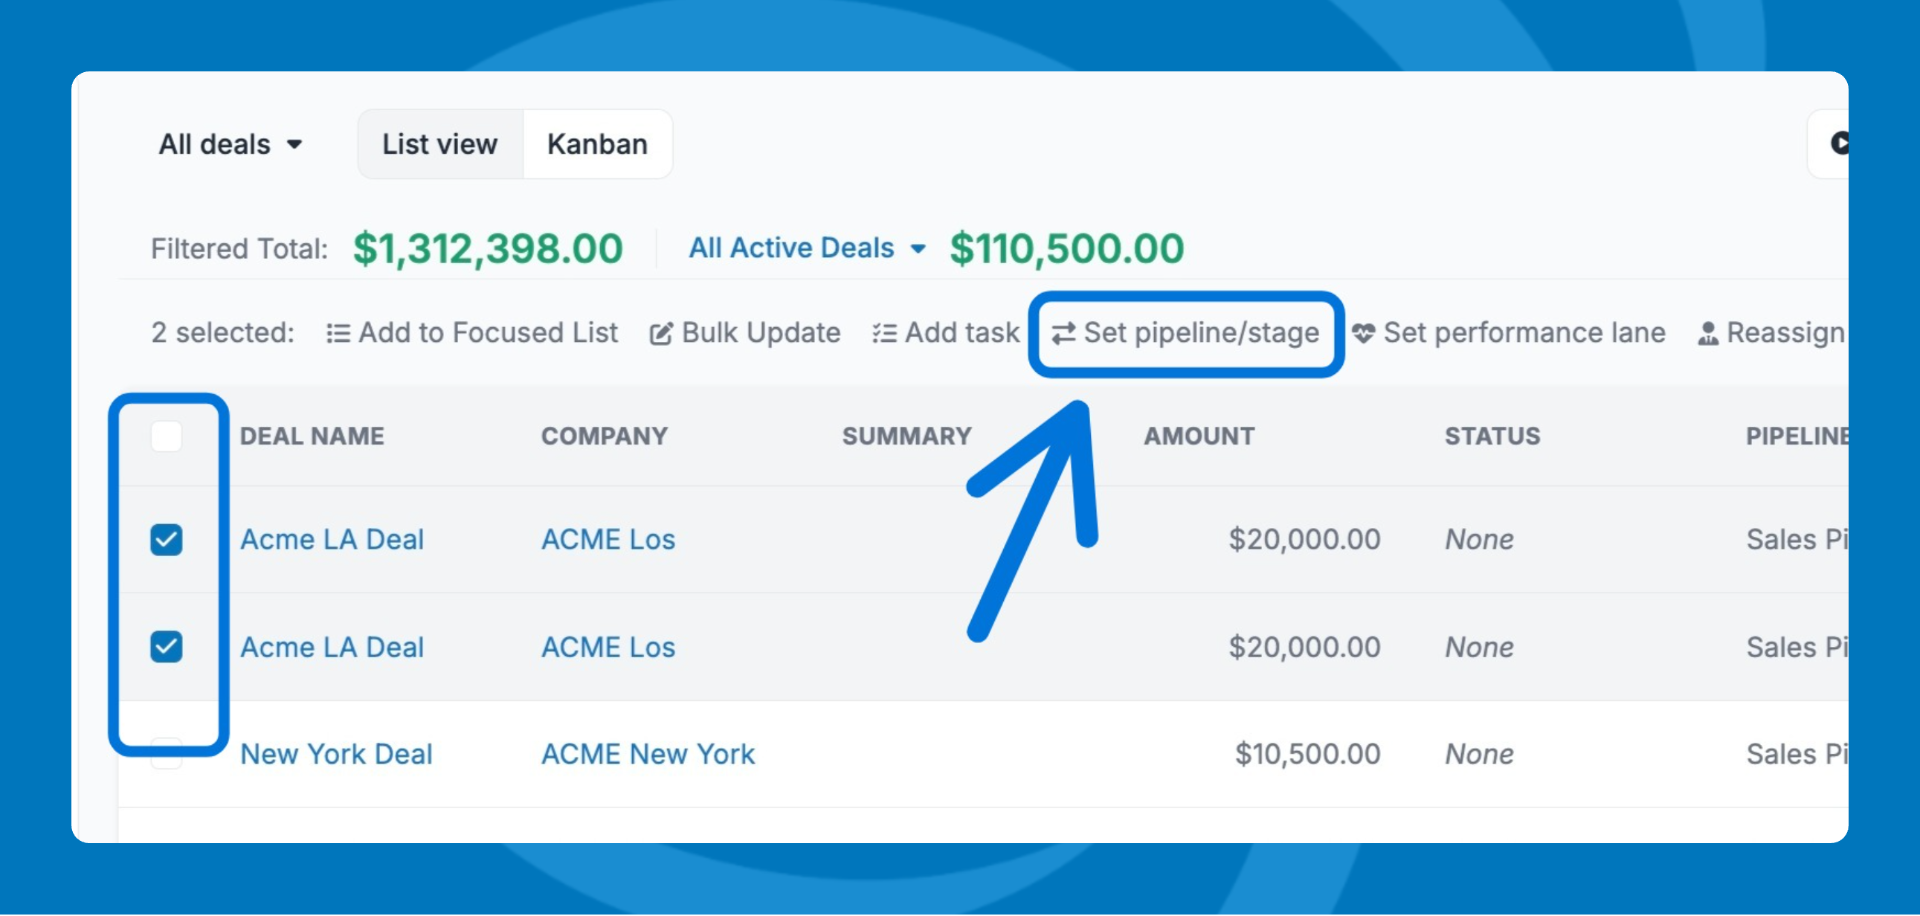Switch to the Kanban tab
1920x916 pixels.
click(597, 145)
